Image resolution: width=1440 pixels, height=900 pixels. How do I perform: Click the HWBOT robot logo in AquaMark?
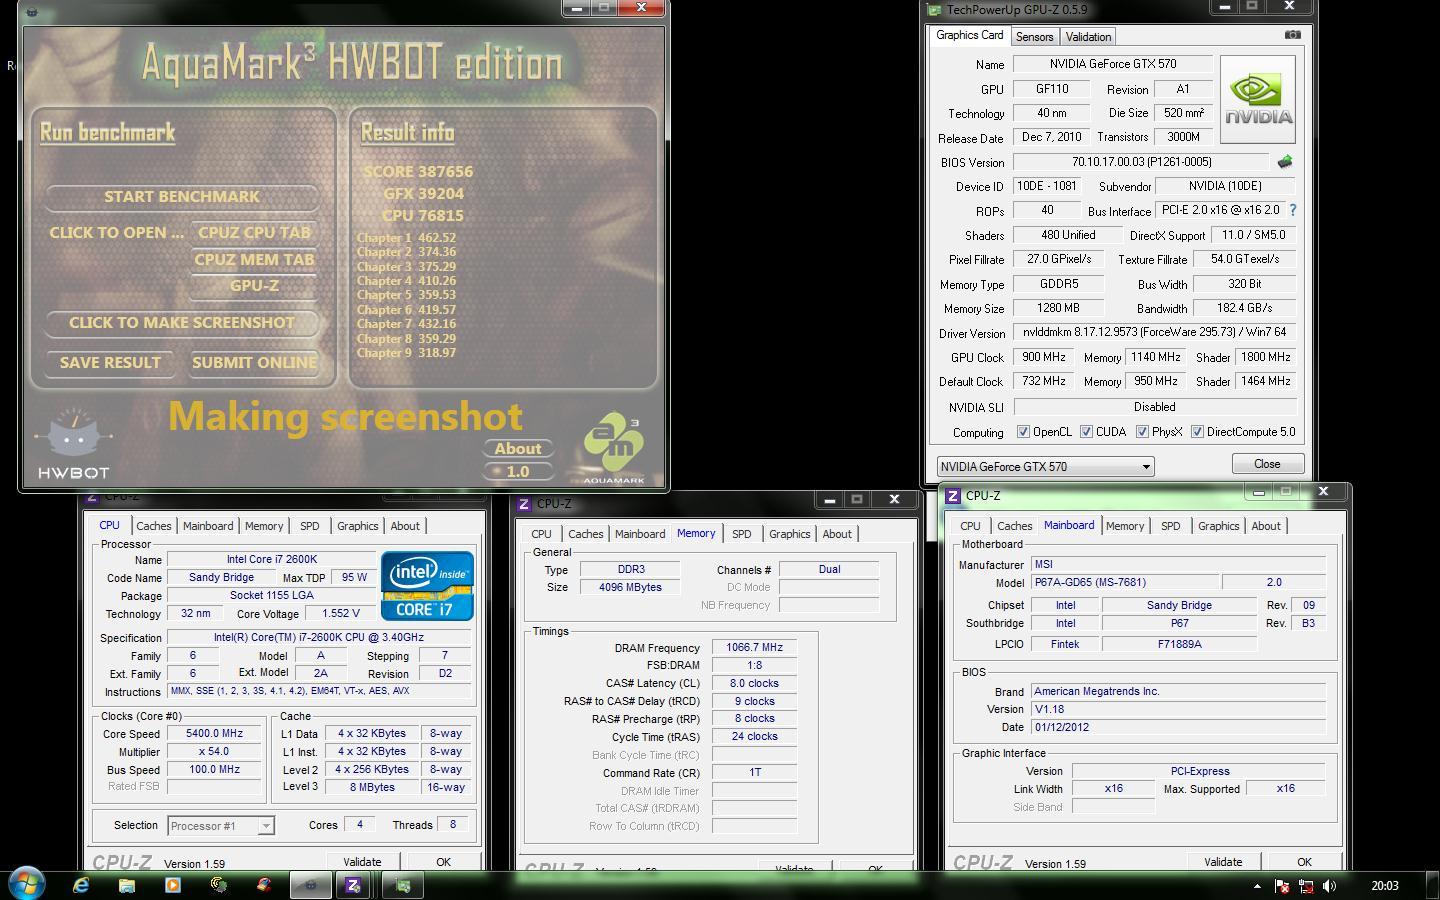pyautogui.click(x=73, y=442)
